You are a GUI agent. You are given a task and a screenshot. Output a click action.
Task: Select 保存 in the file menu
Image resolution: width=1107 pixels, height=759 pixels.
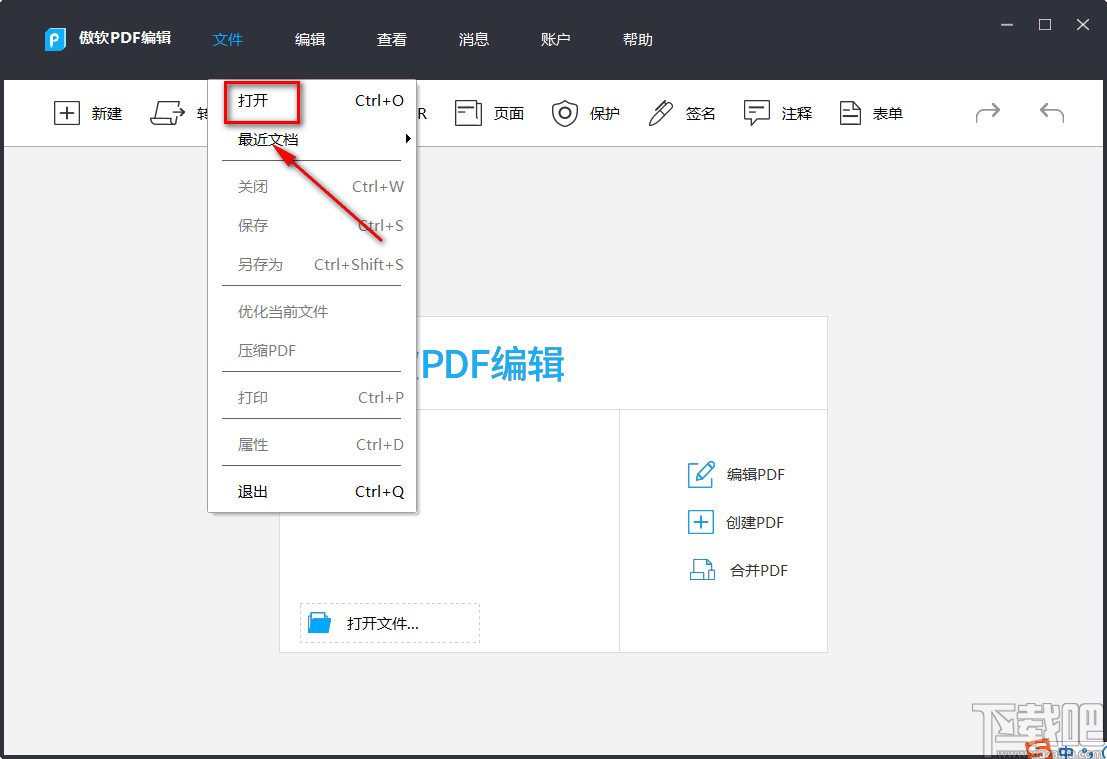(312, 226)
